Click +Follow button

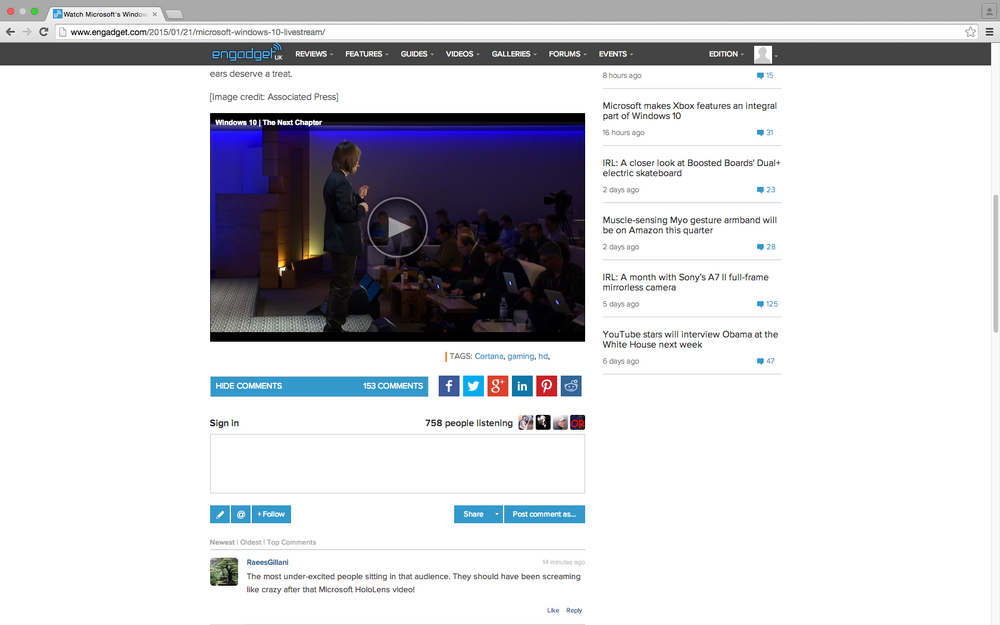tap(271, 514)
